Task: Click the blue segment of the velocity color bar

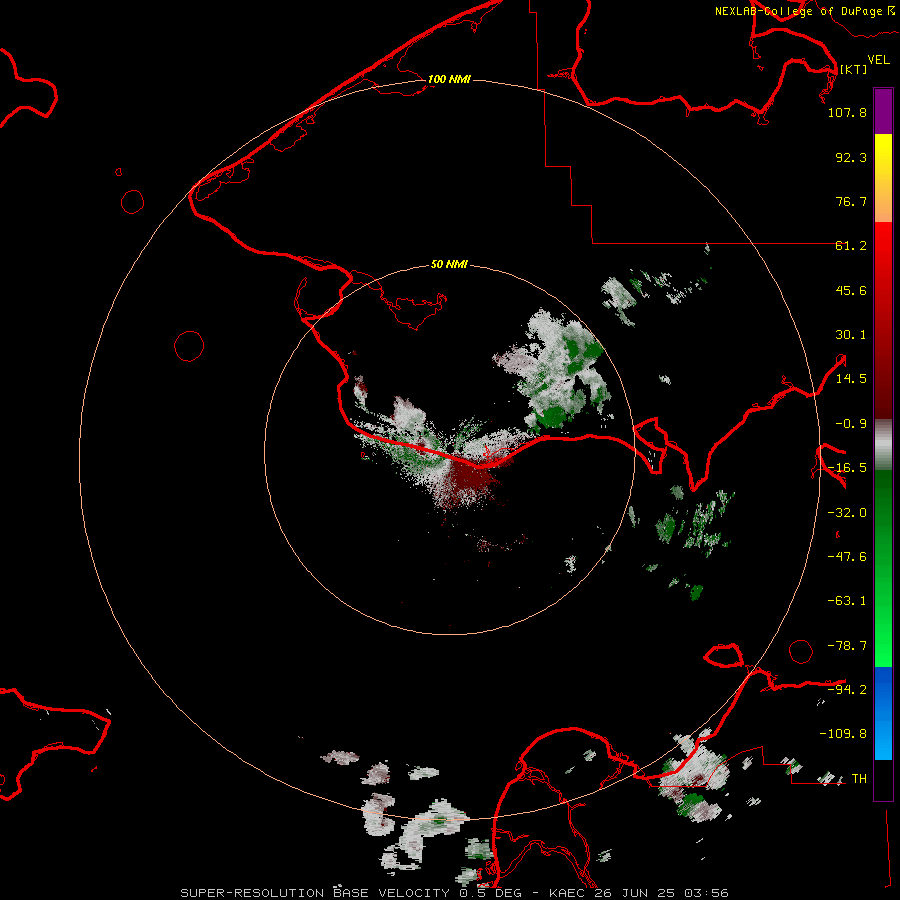Action: click(883, 713)
